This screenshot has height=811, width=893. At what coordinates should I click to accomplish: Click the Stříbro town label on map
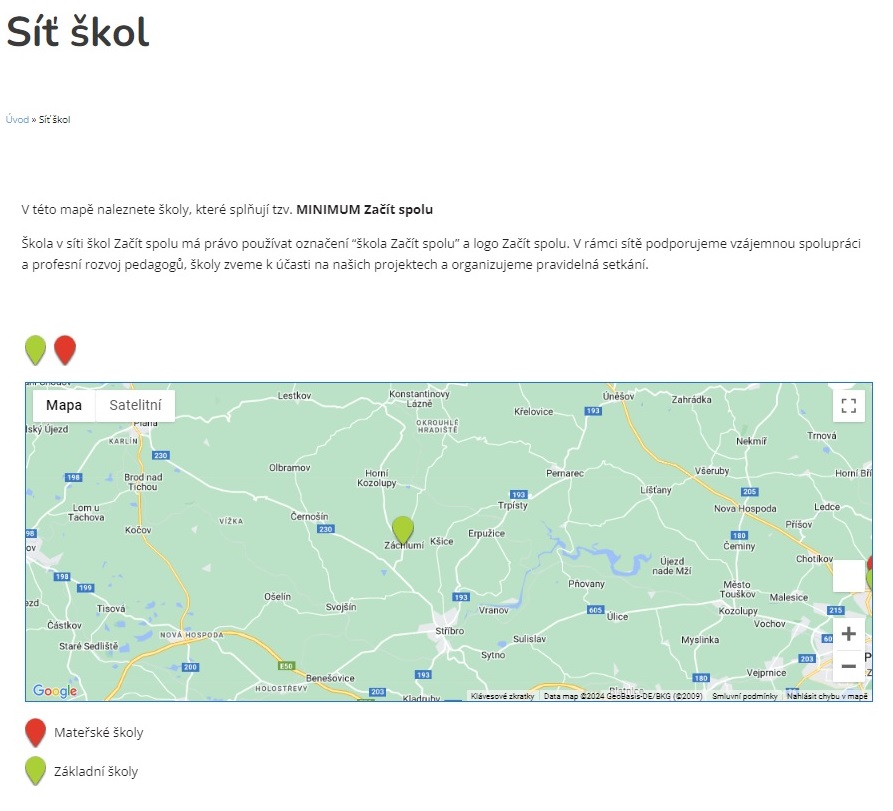coord(451,633)
